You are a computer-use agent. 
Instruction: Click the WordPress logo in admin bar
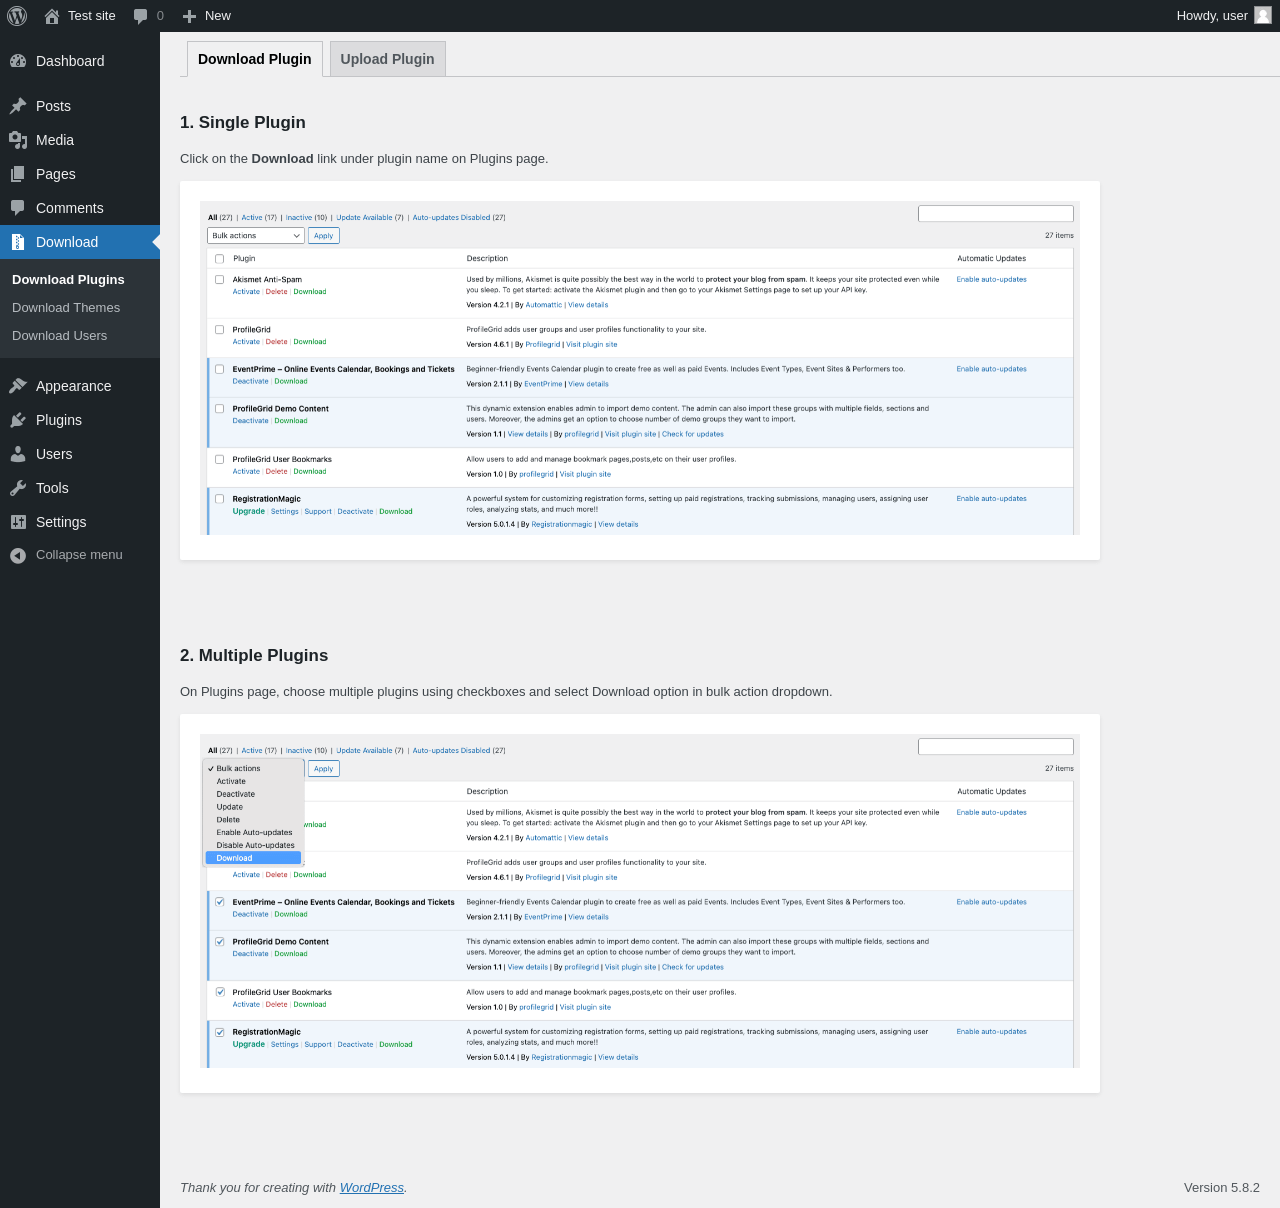point(17,16)
